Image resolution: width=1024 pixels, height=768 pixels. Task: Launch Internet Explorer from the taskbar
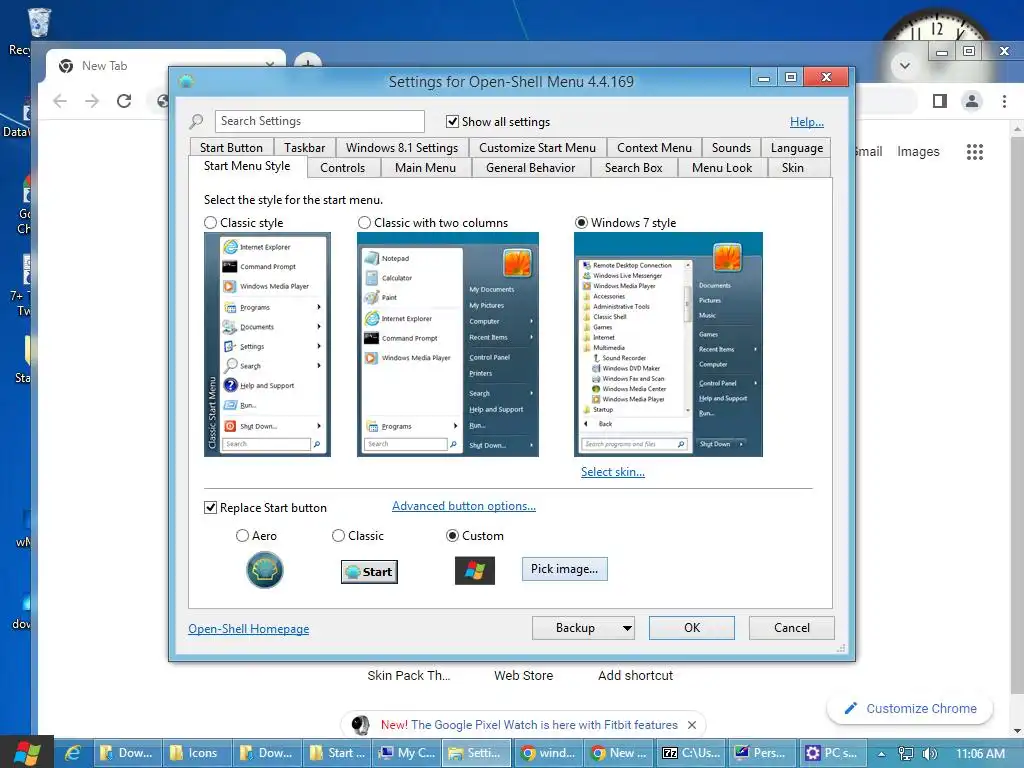pyautogui.click(x=72, y=753)
